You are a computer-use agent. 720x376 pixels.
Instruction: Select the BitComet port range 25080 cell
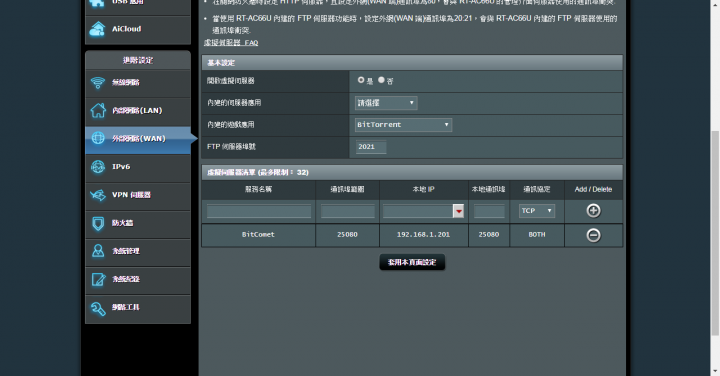click(x=347, y=235)
